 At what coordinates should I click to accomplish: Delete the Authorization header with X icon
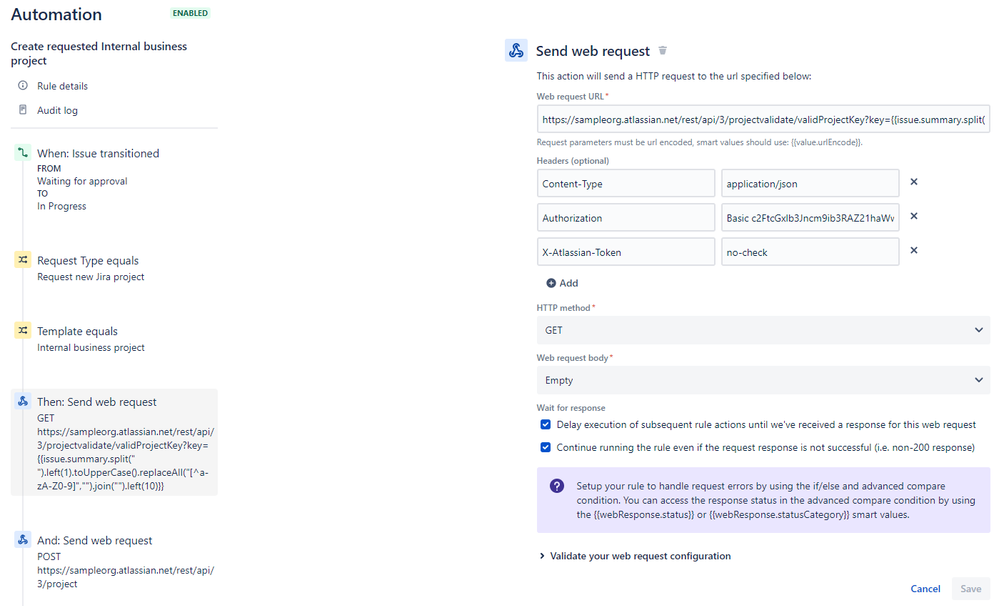pyautogui.click(x=913, y=217)
